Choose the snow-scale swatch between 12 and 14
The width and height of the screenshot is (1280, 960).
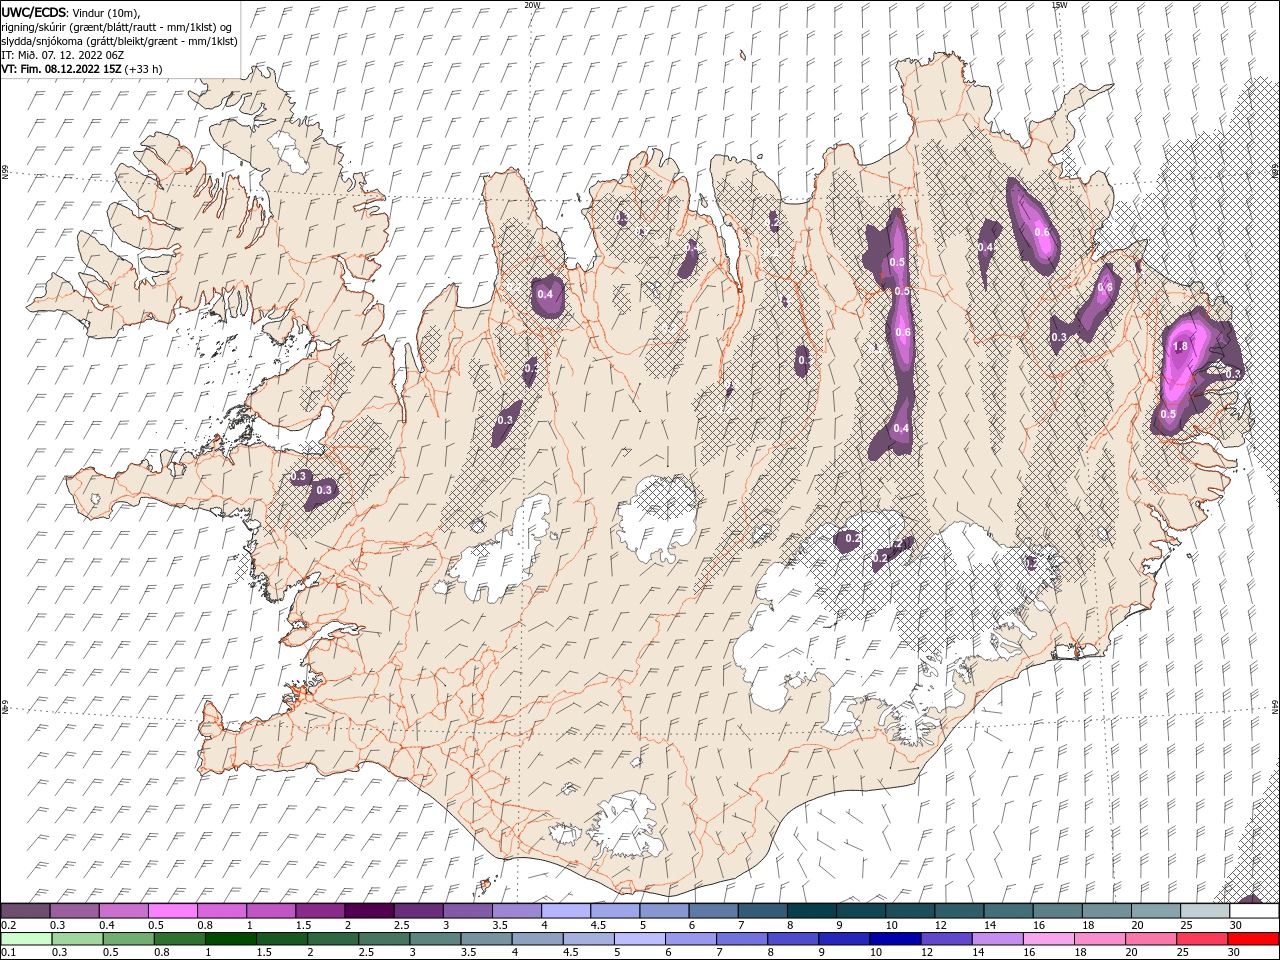tap(959, 911)
